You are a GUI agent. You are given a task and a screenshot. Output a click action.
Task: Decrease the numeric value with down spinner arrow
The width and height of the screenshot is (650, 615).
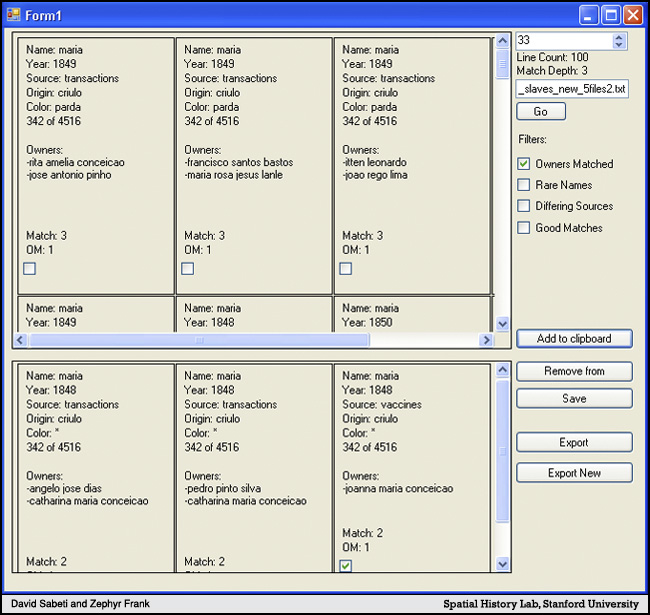pyautogui.click(x=619, y=45)
